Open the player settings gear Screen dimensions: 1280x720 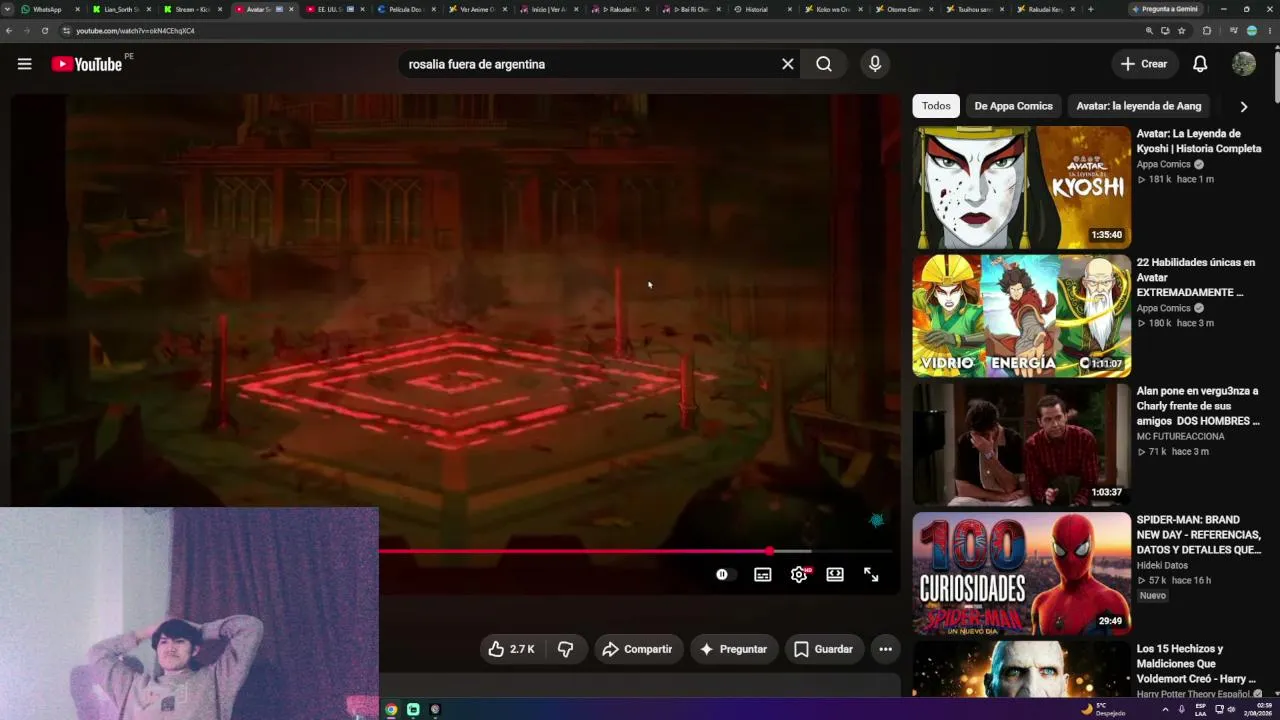point(799,575)
